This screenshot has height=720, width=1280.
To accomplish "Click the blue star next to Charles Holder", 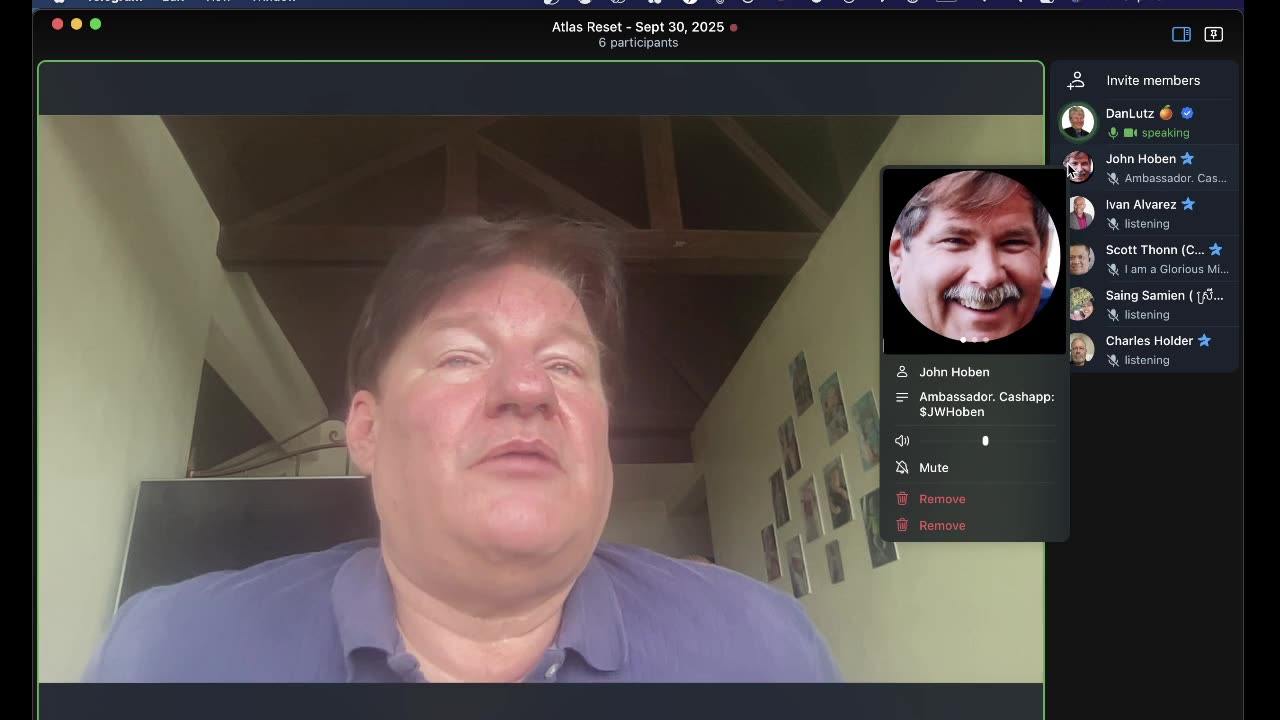I will tap(1204, 340).
